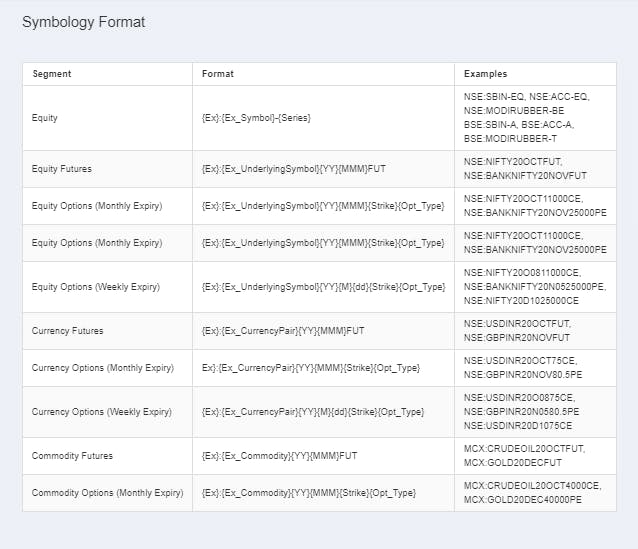Click the Commodity Futures format string
Screen dimensions: 638x549
(279, 456)
